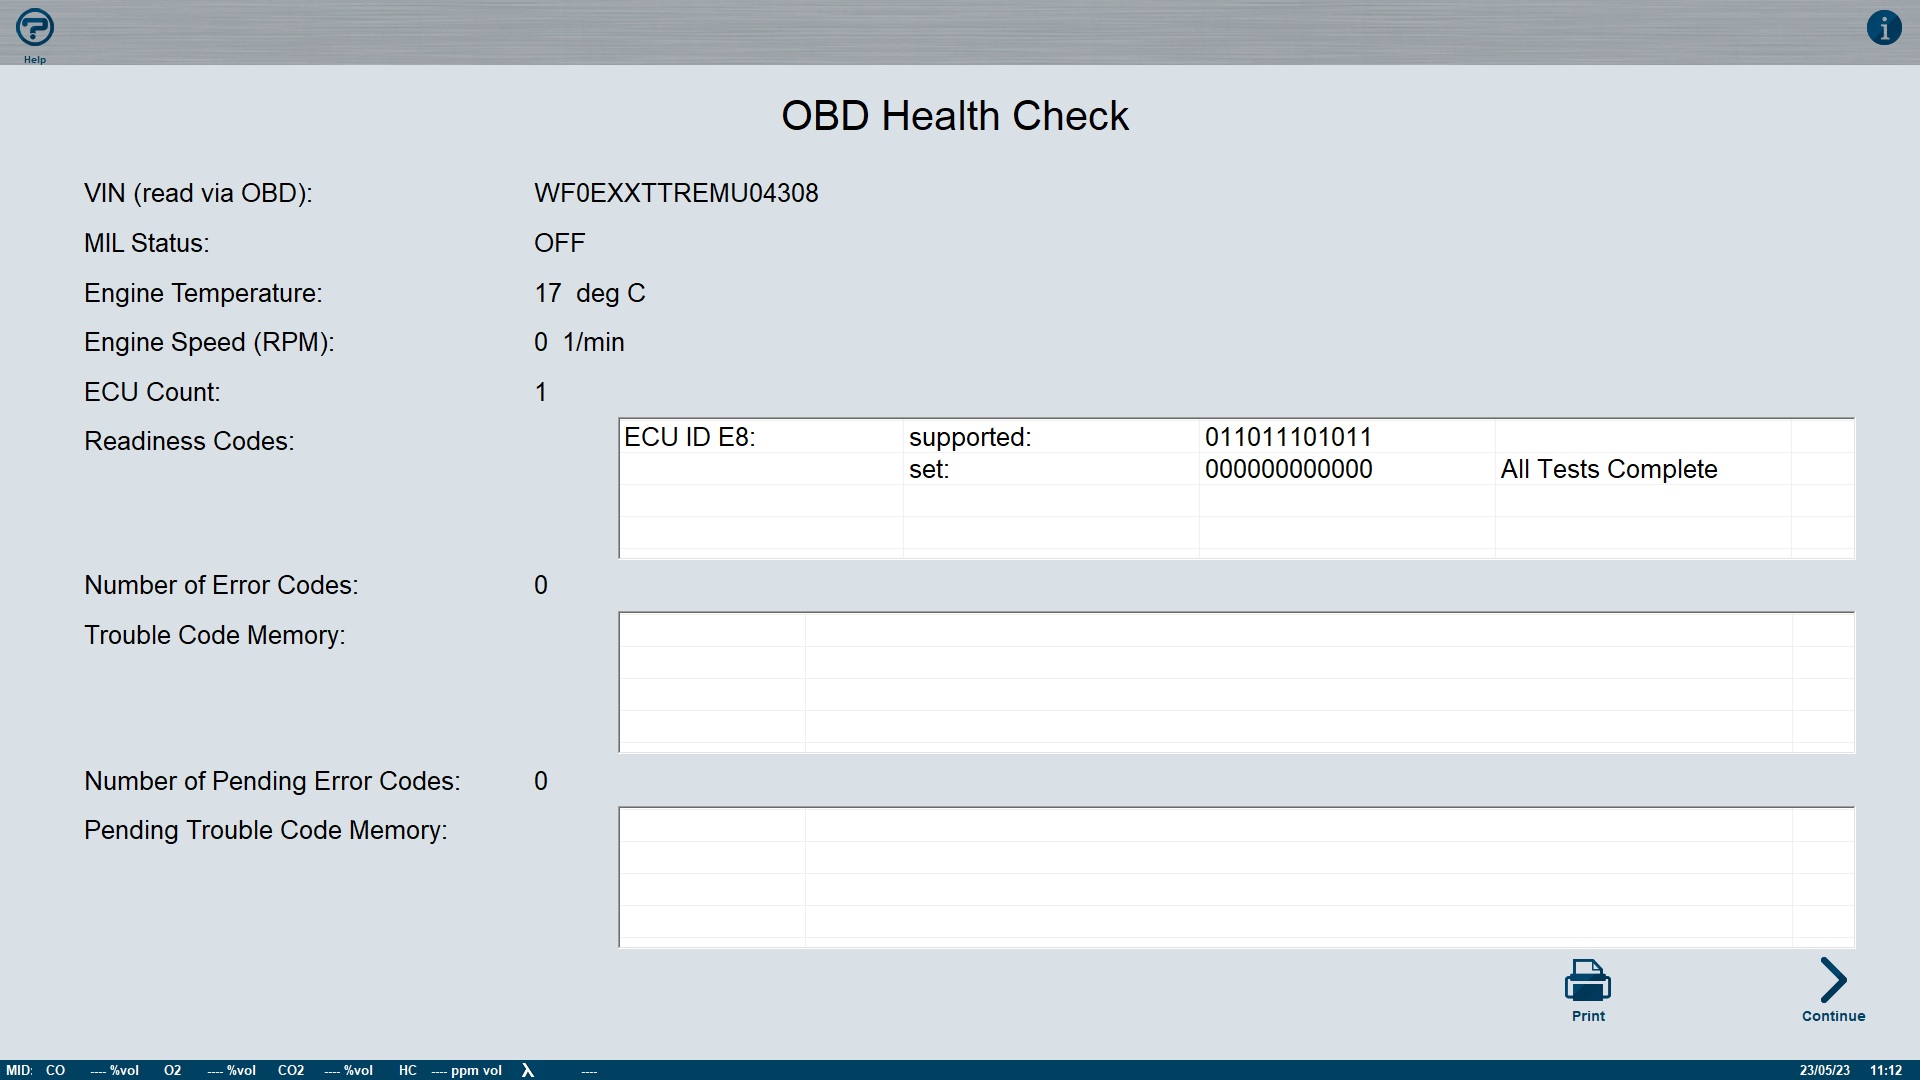
Task: Open the Help icon
Action: pos(35,29)
